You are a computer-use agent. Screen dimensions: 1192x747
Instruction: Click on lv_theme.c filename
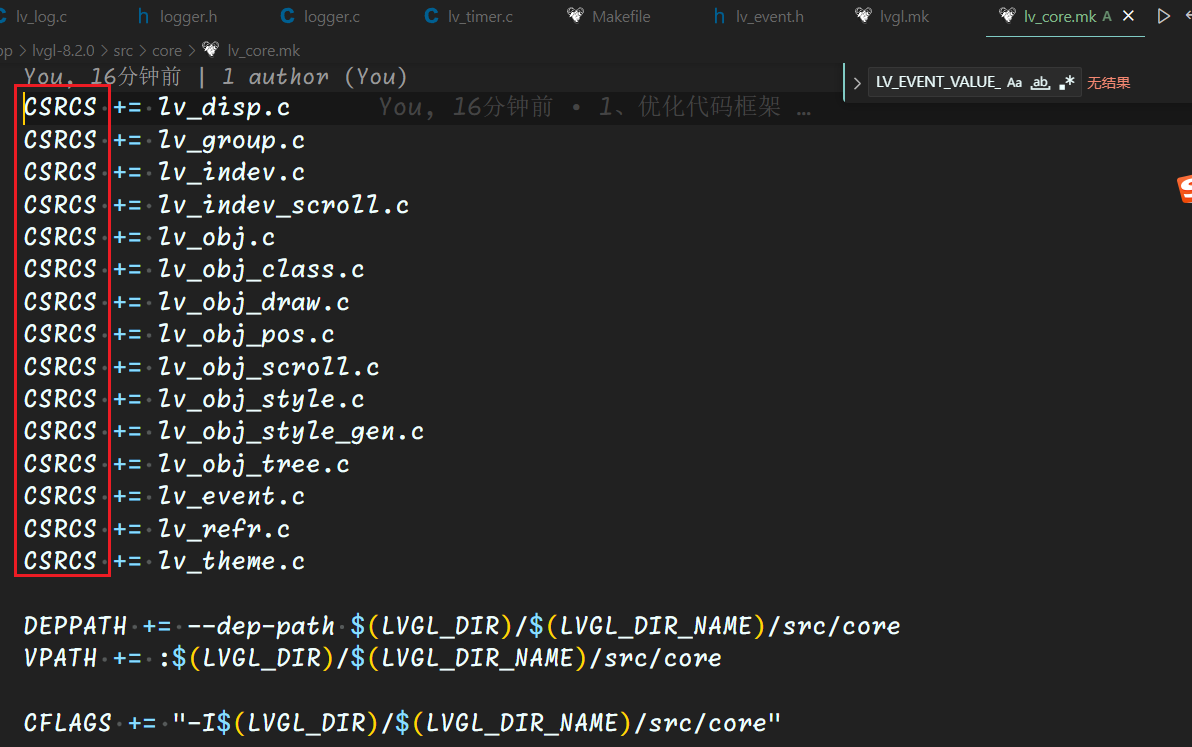pyautogui.click(x=232, y=562)
